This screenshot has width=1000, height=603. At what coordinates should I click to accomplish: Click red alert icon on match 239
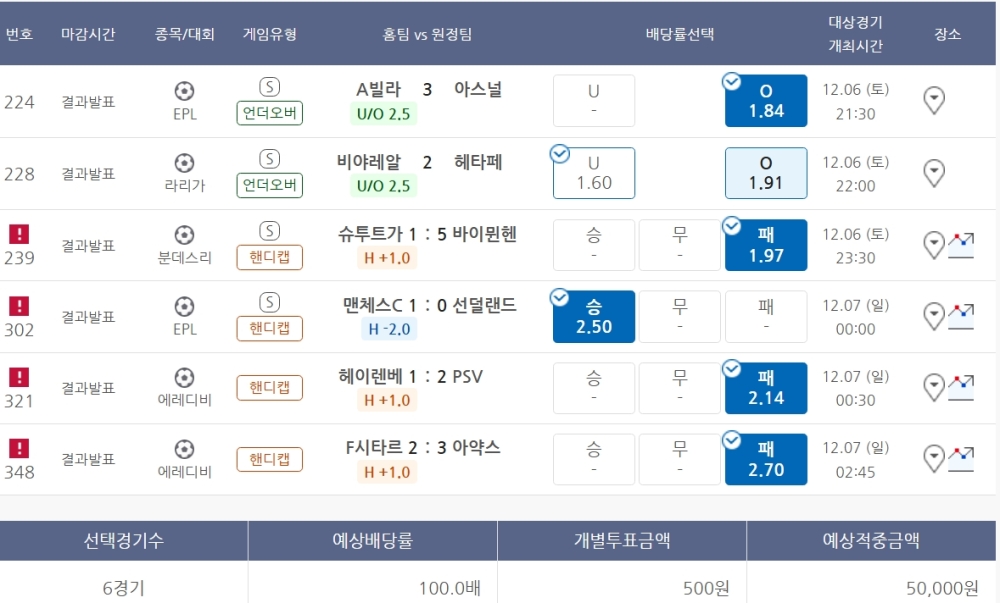coord(19,234)
